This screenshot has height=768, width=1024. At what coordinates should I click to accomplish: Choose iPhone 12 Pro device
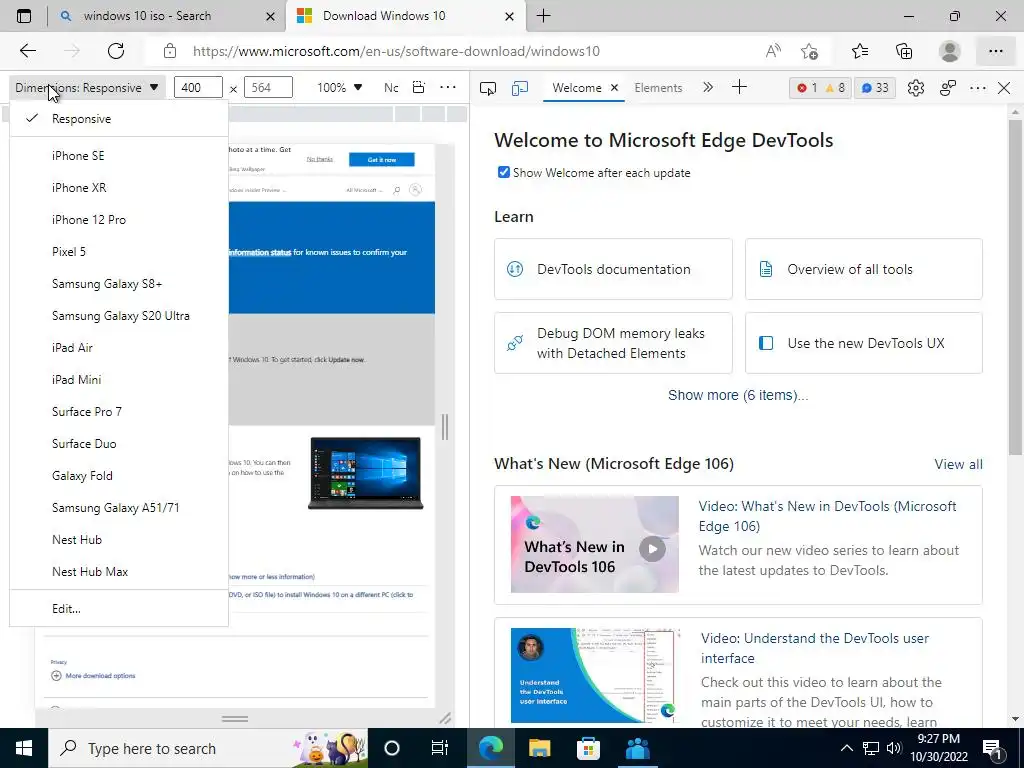pyautogui.click(x=119, y=219)
